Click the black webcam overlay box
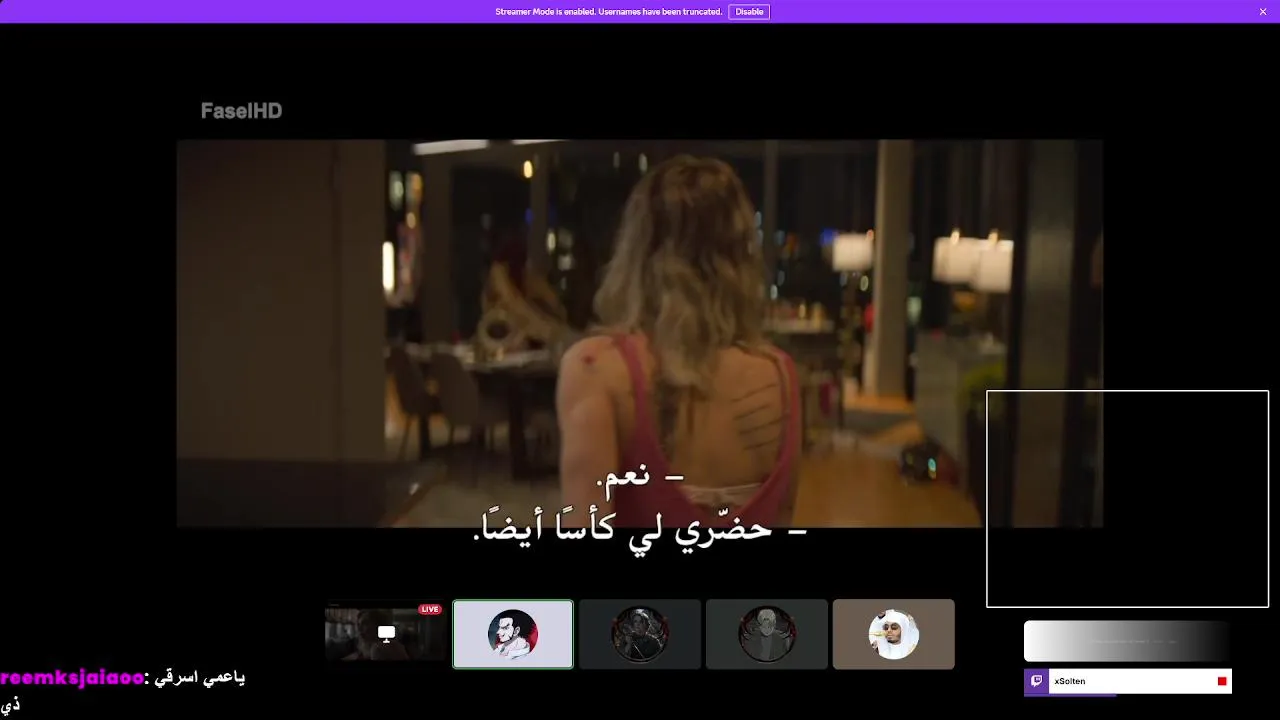This screenshot has height=720, width=1280. click(1127, 499)
